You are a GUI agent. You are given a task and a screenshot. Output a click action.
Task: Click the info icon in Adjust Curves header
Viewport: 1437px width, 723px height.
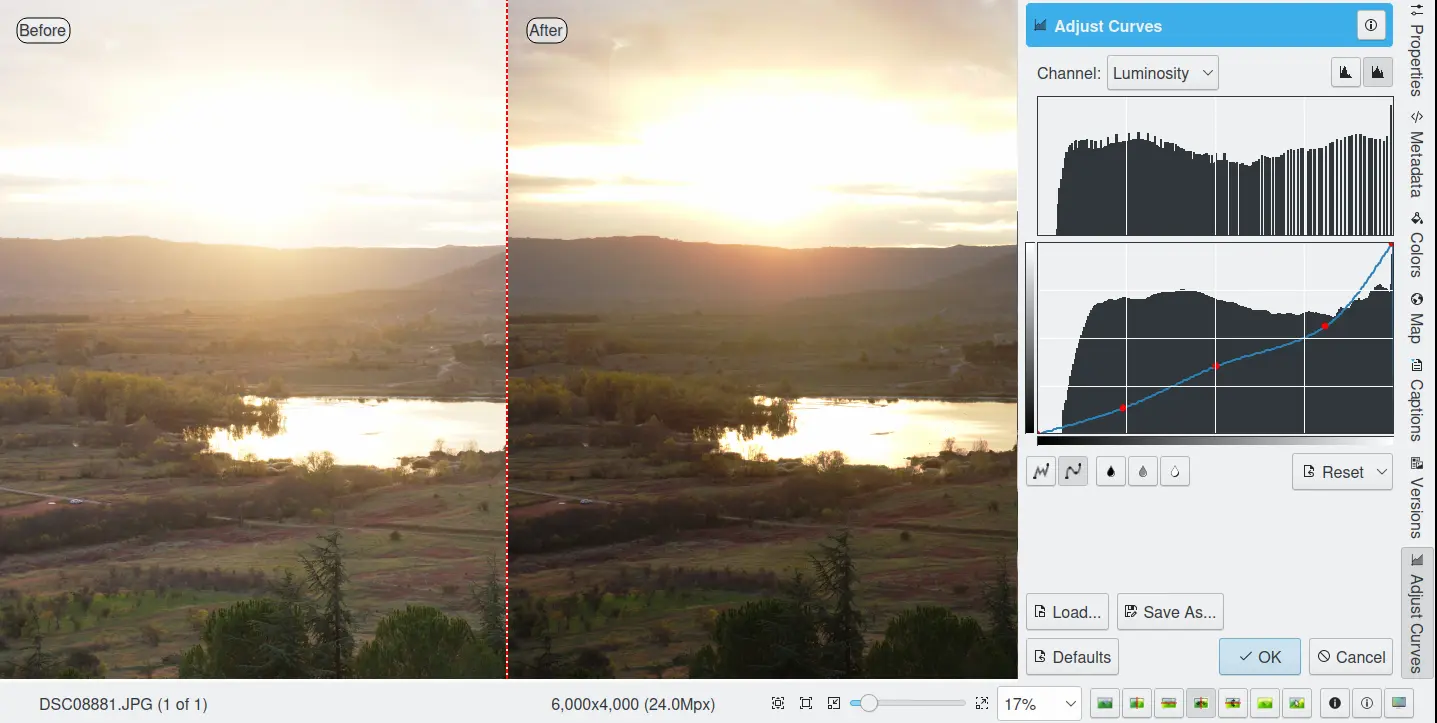pos(1371,26)
